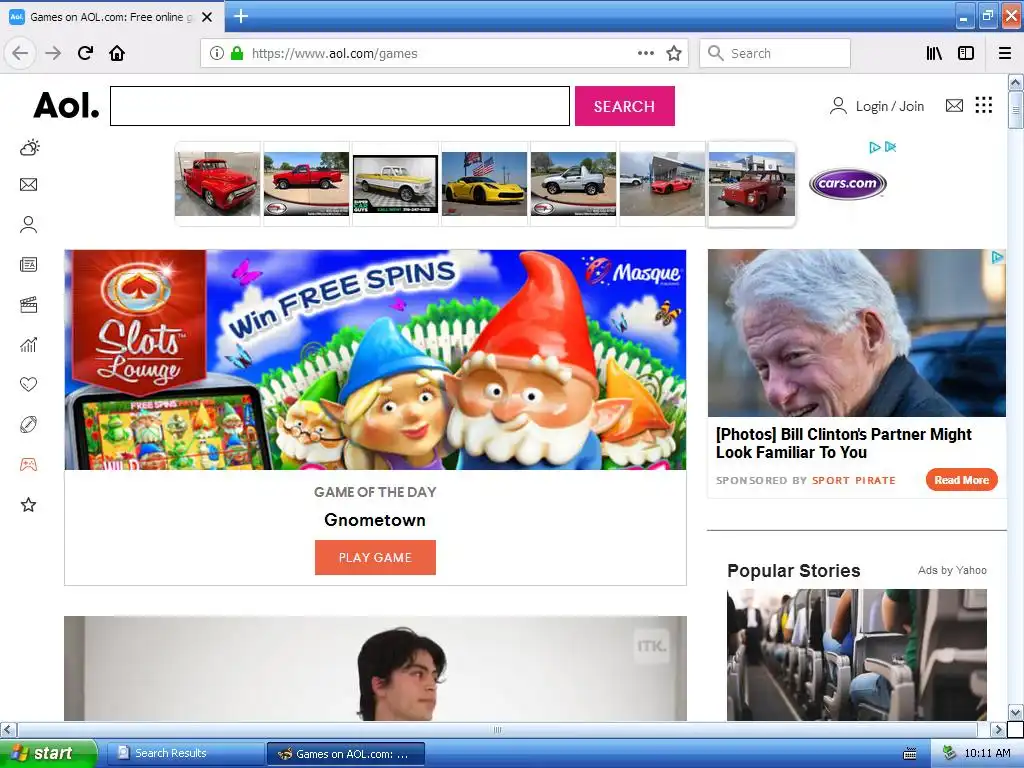Click the browser Search box
This screenshot has width=1024, height=768.
(775, 53)
